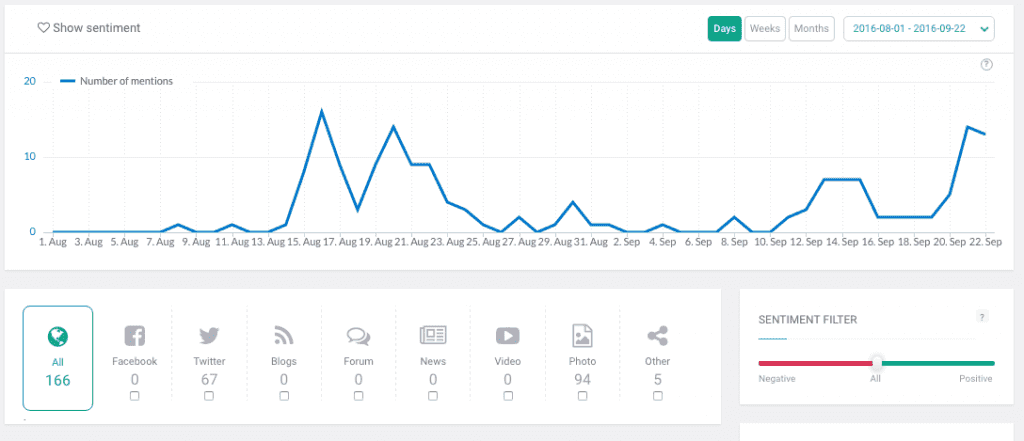This screenshot has height=441, width=1024.
Task: Open the date range dropdown
Action: (x=919, y=29)
